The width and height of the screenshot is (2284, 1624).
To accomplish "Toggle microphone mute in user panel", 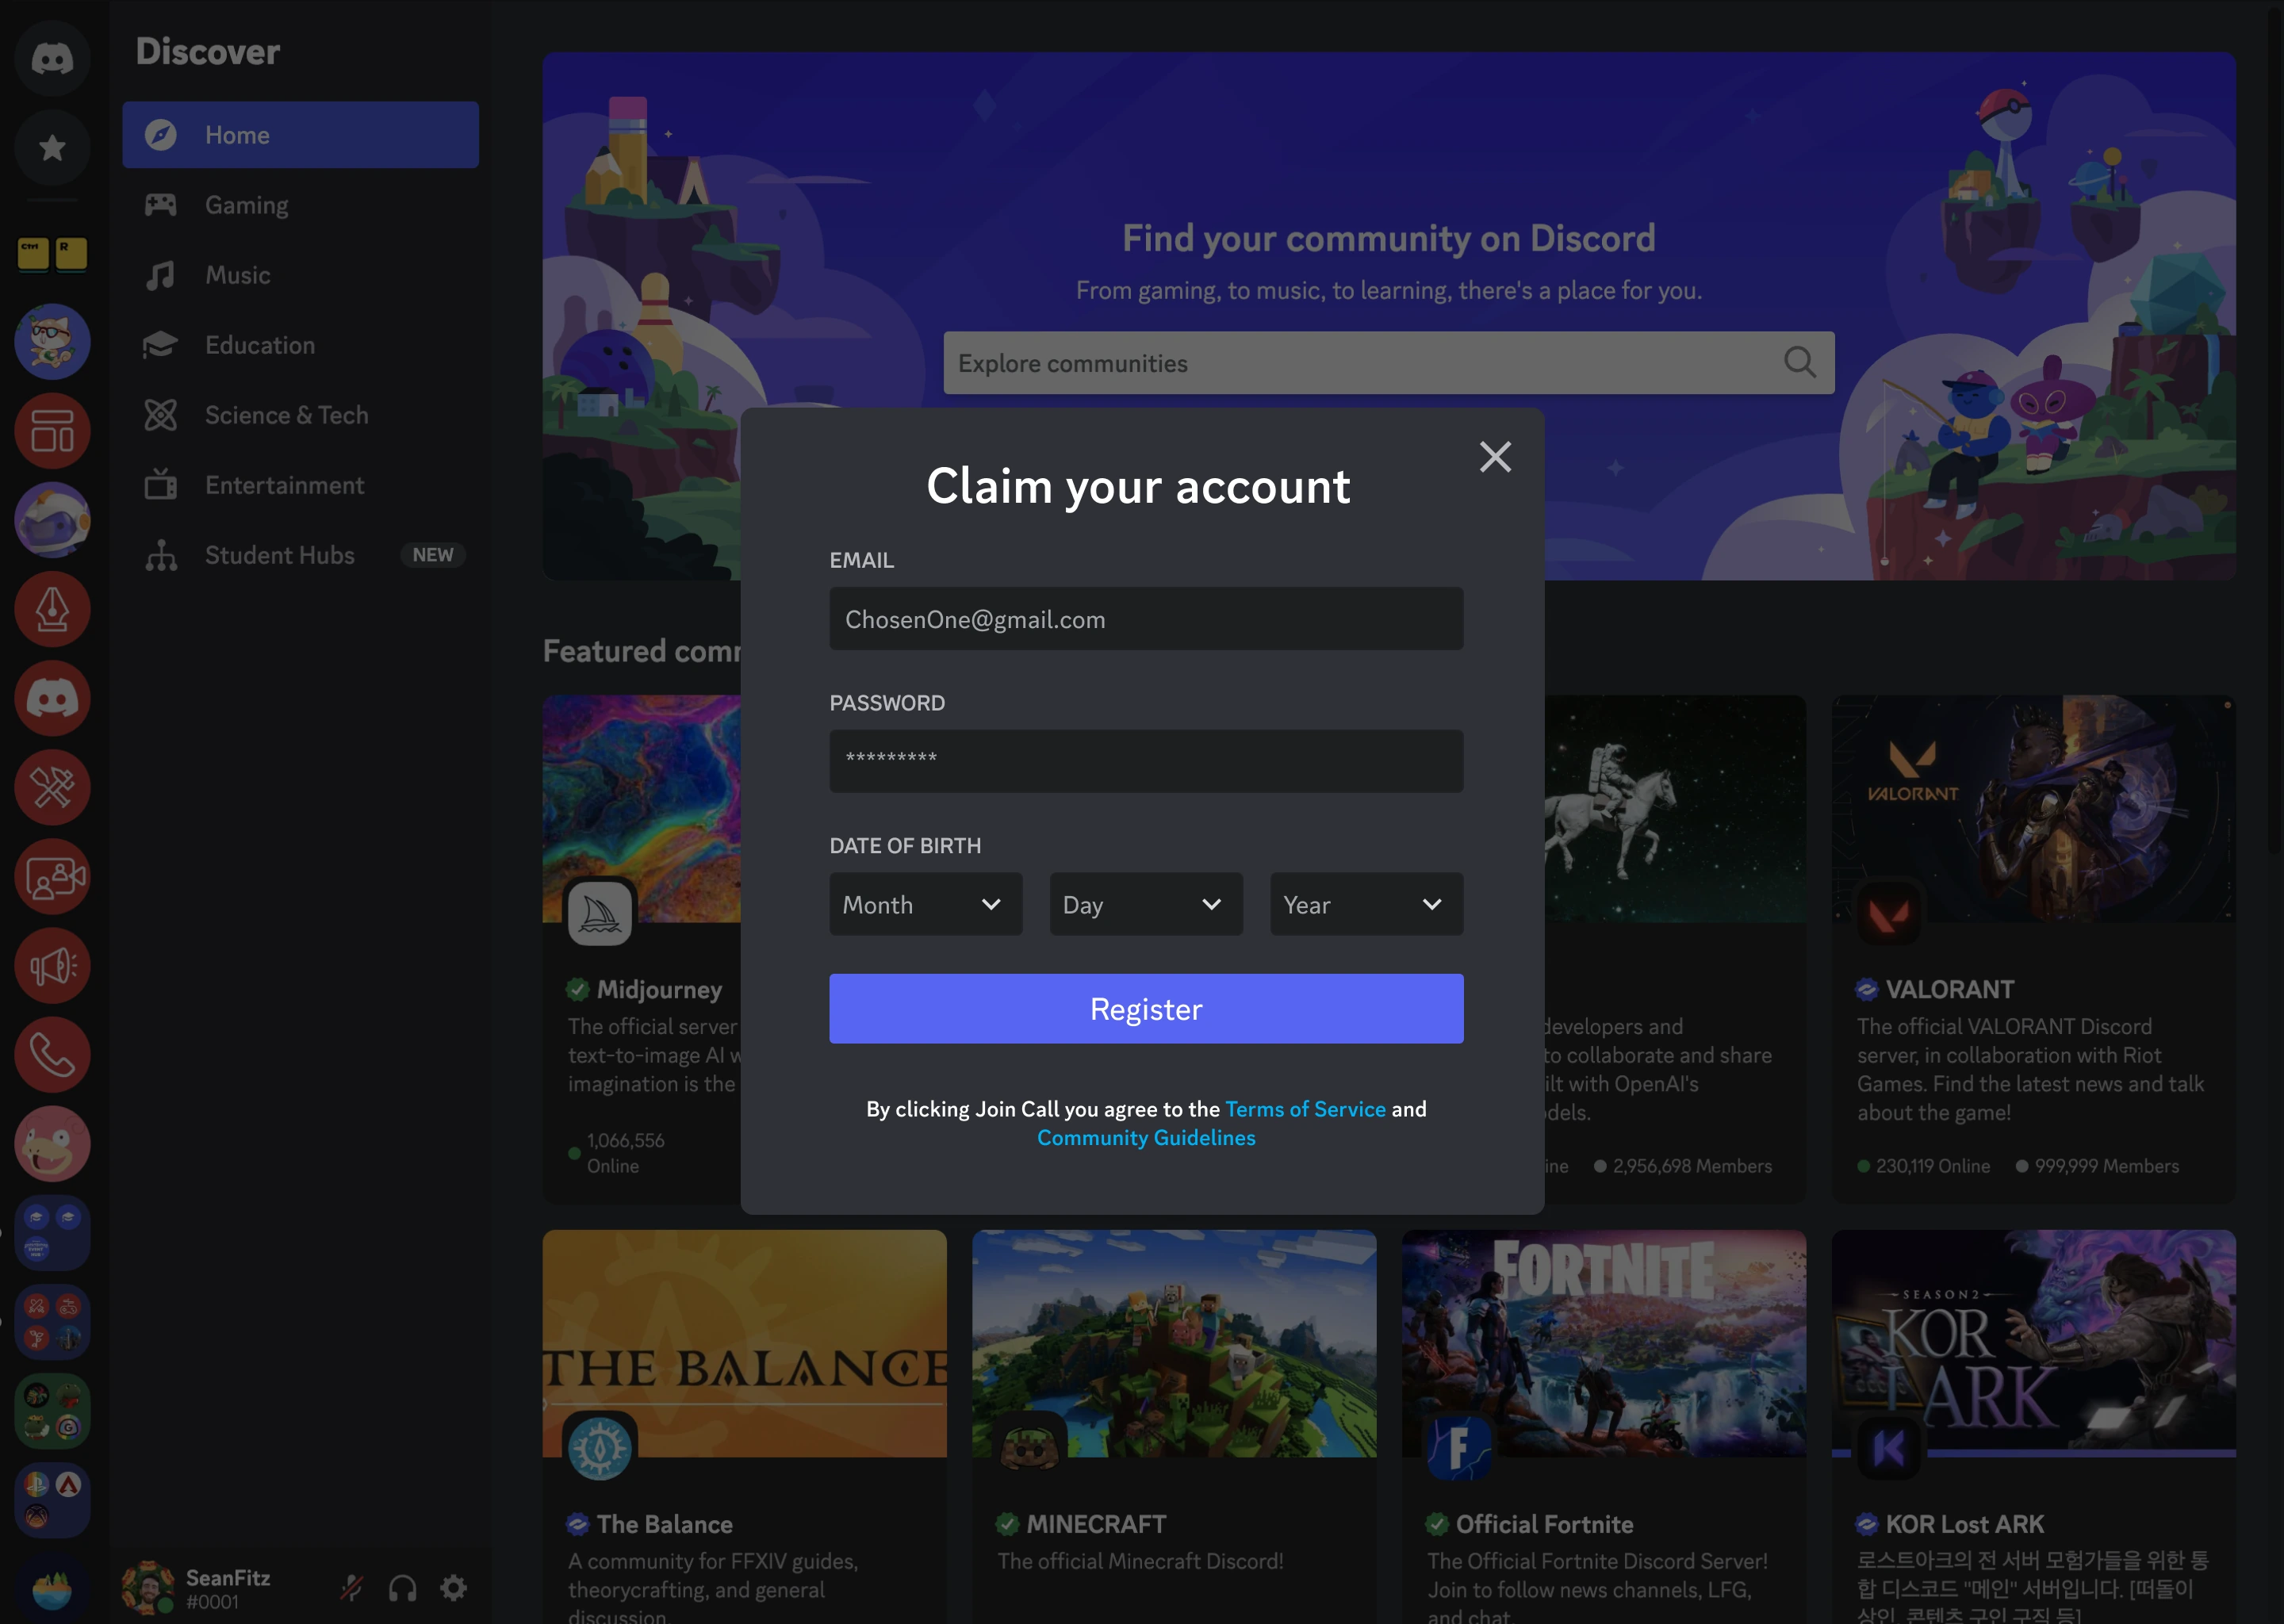I will 352,1587.
